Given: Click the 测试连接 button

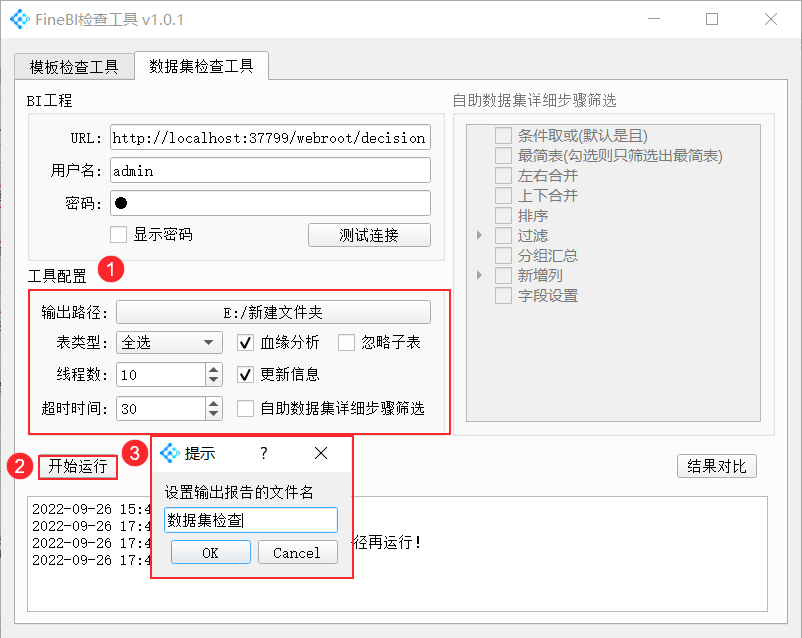Looking at the screenshot, I should [x=369, y=235].
